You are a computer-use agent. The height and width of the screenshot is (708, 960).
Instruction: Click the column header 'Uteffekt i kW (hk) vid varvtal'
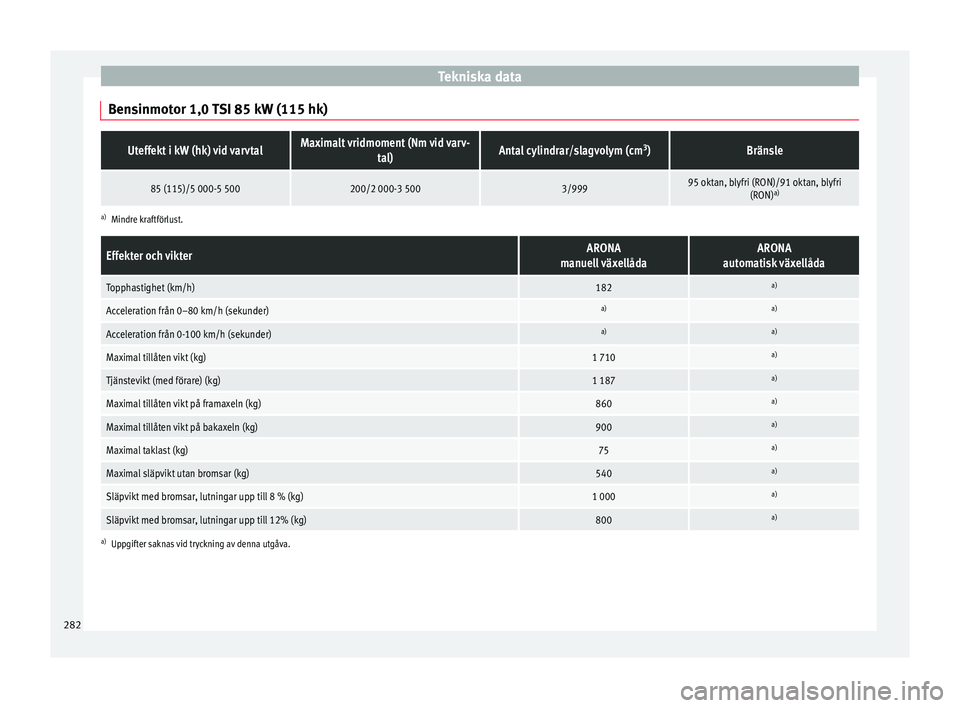tap(195, 151)
